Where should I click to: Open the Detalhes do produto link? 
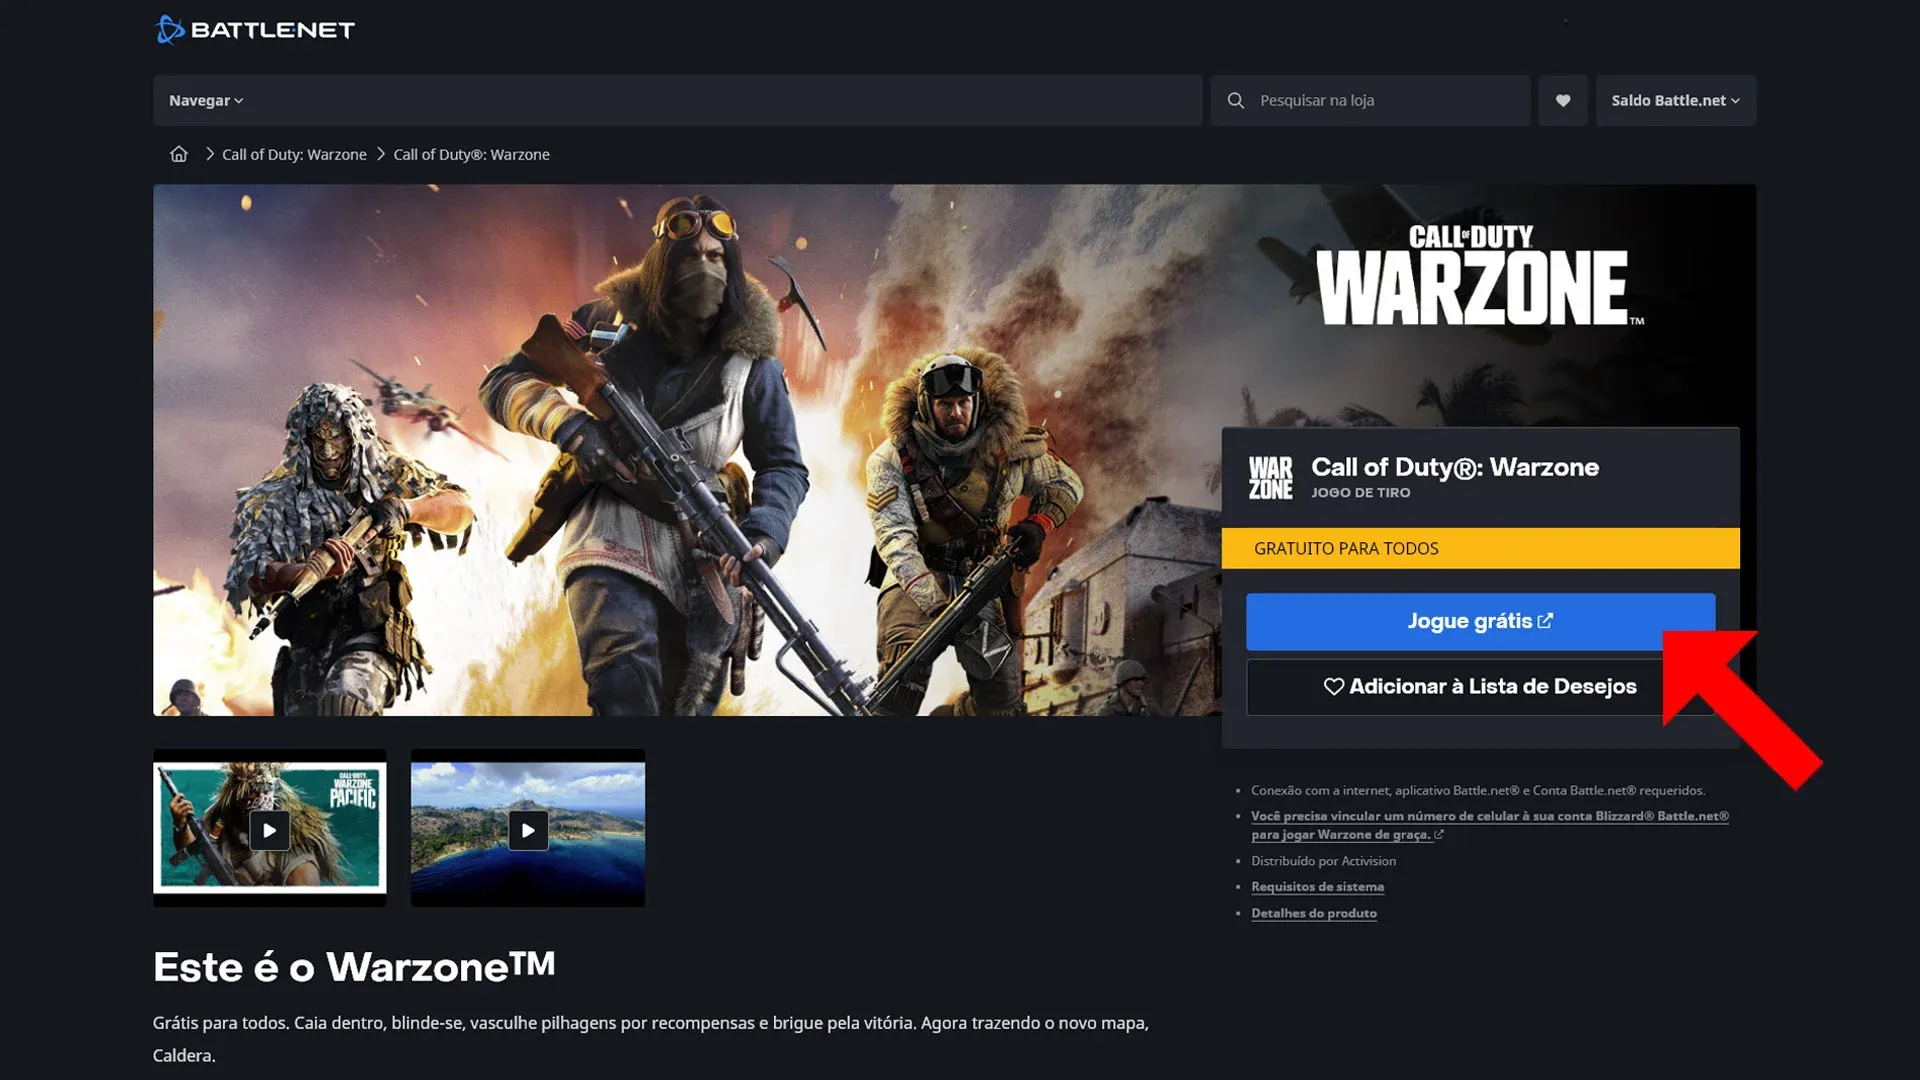click(1313, 911)
